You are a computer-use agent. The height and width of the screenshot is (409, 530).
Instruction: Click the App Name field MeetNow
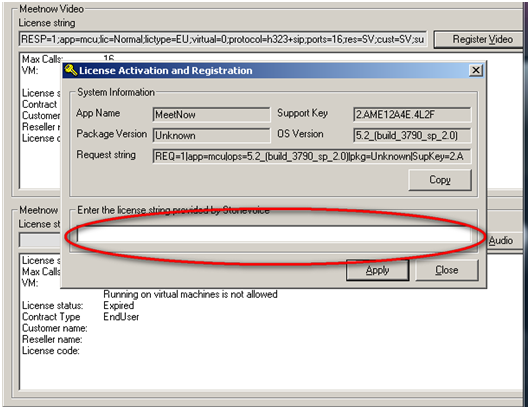click(211, 115)
